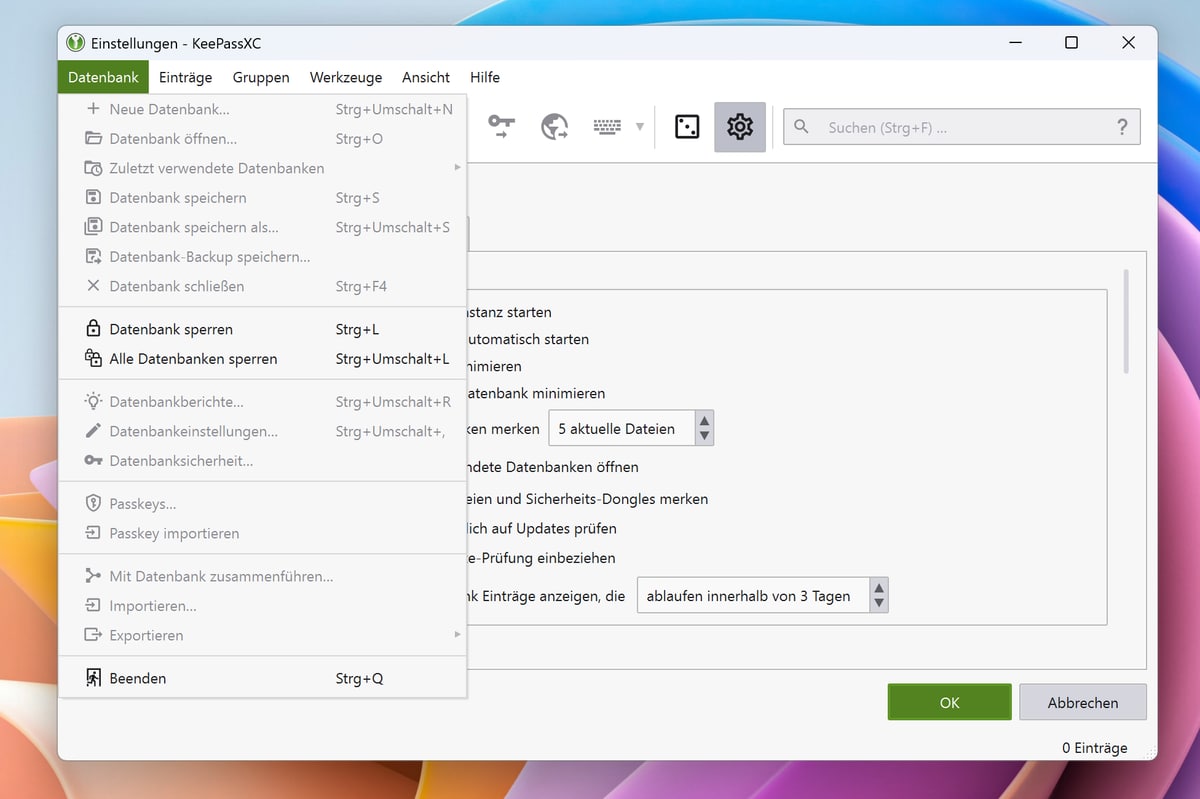
Task: Choose Alle Datenbanken sperren
Action: coord(263,359)
